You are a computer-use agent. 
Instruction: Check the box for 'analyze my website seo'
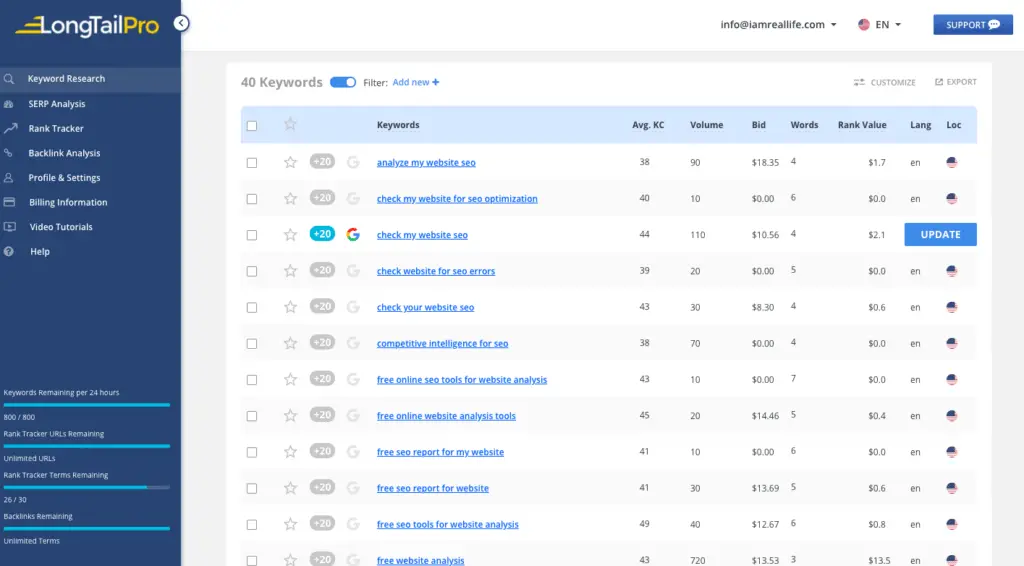click(251, 163)
